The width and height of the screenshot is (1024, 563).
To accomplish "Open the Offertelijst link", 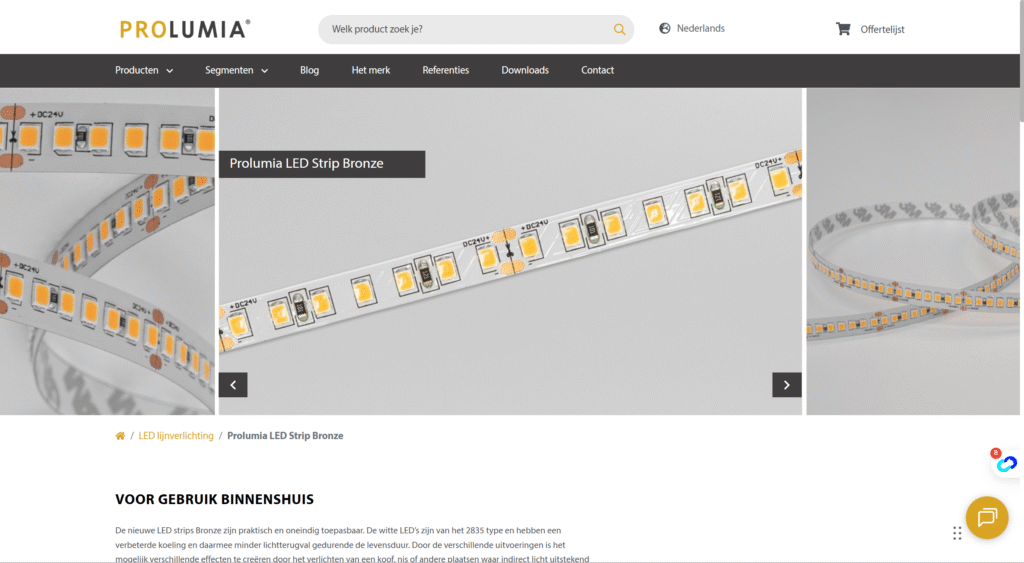I will [882, 29].
